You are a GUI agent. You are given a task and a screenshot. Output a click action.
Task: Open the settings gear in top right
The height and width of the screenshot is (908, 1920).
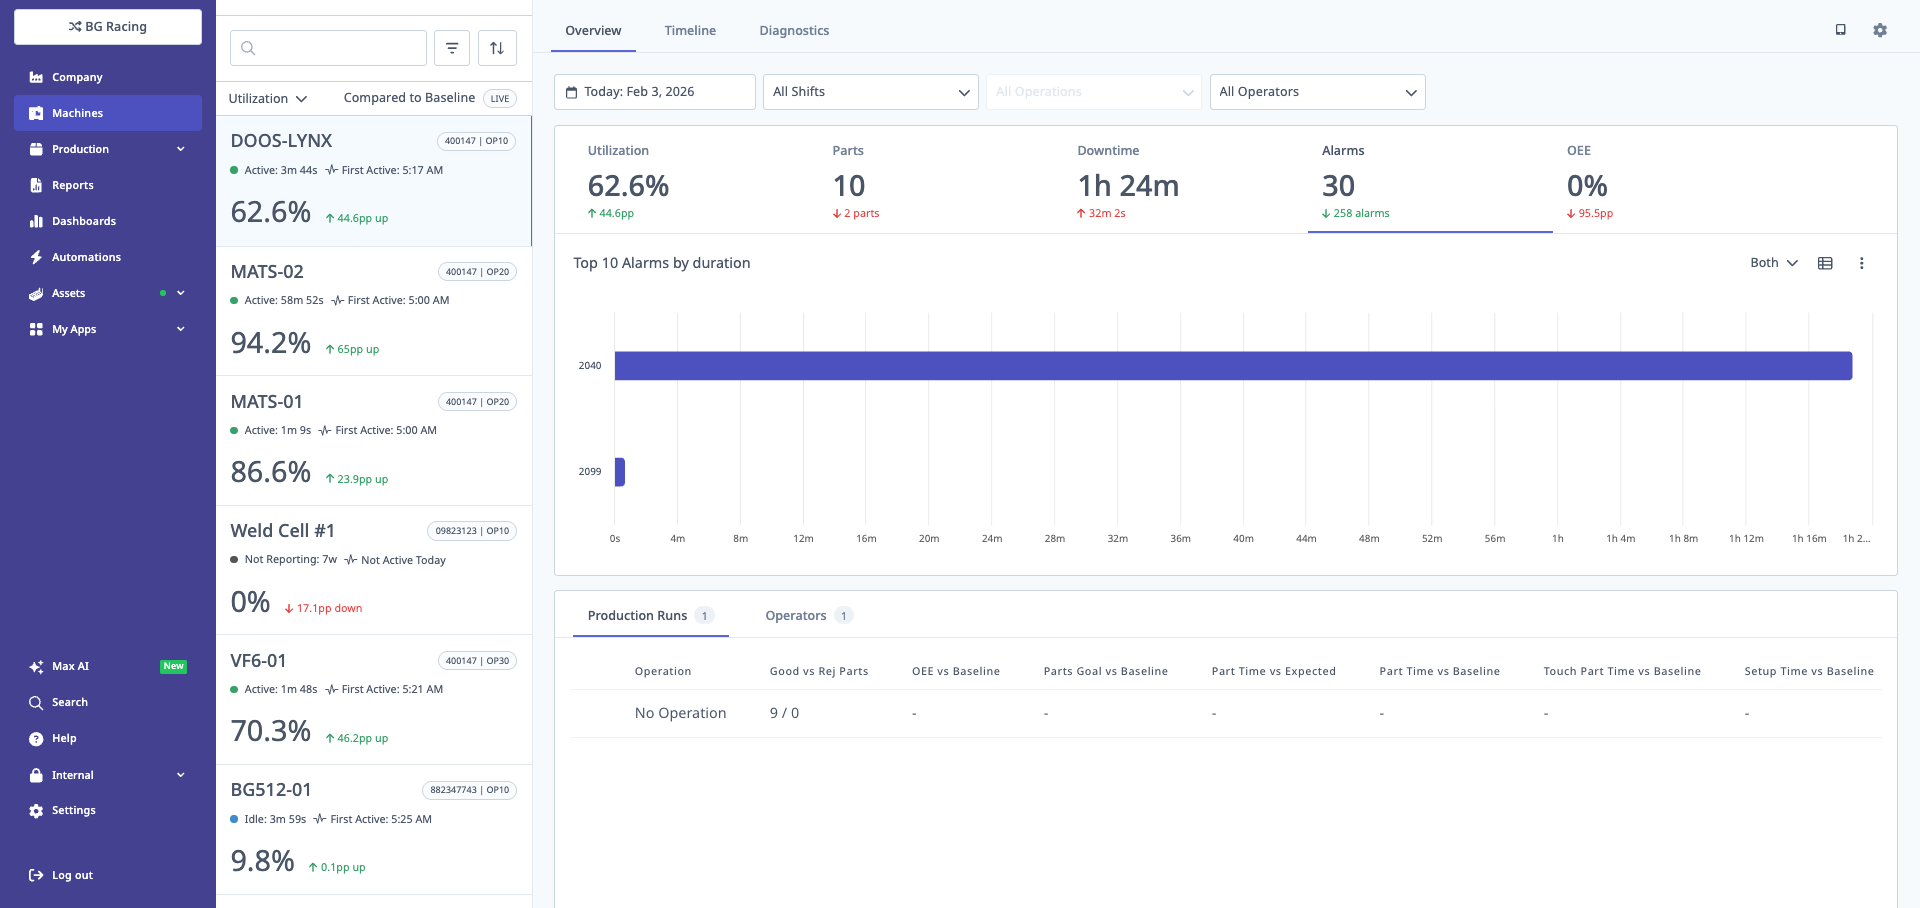pos(1880,30)
